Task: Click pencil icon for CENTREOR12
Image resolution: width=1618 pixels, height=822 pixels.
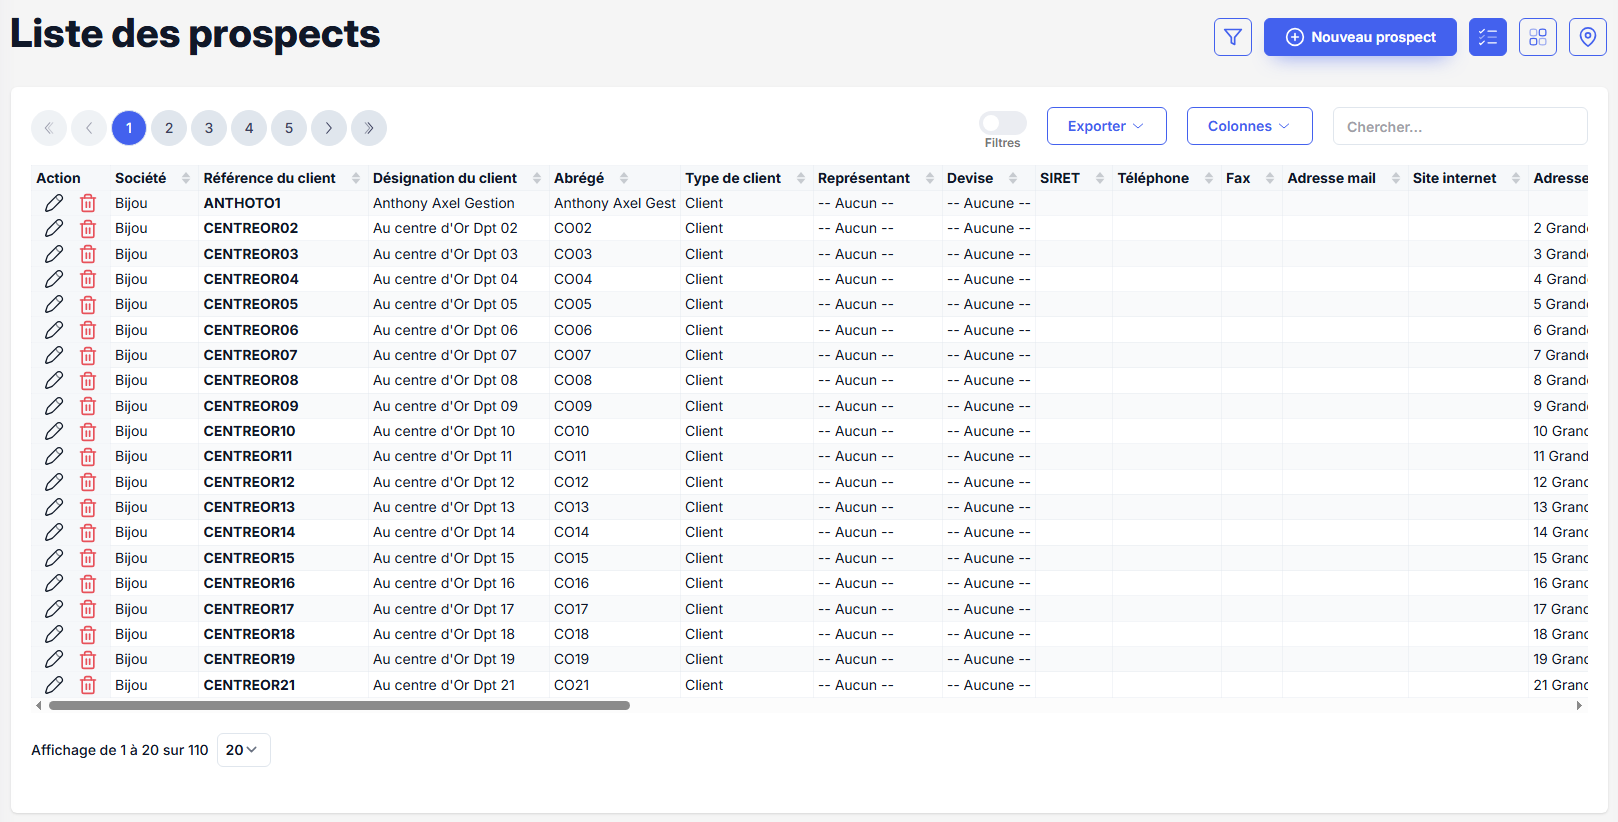Action: click(54, 482)
